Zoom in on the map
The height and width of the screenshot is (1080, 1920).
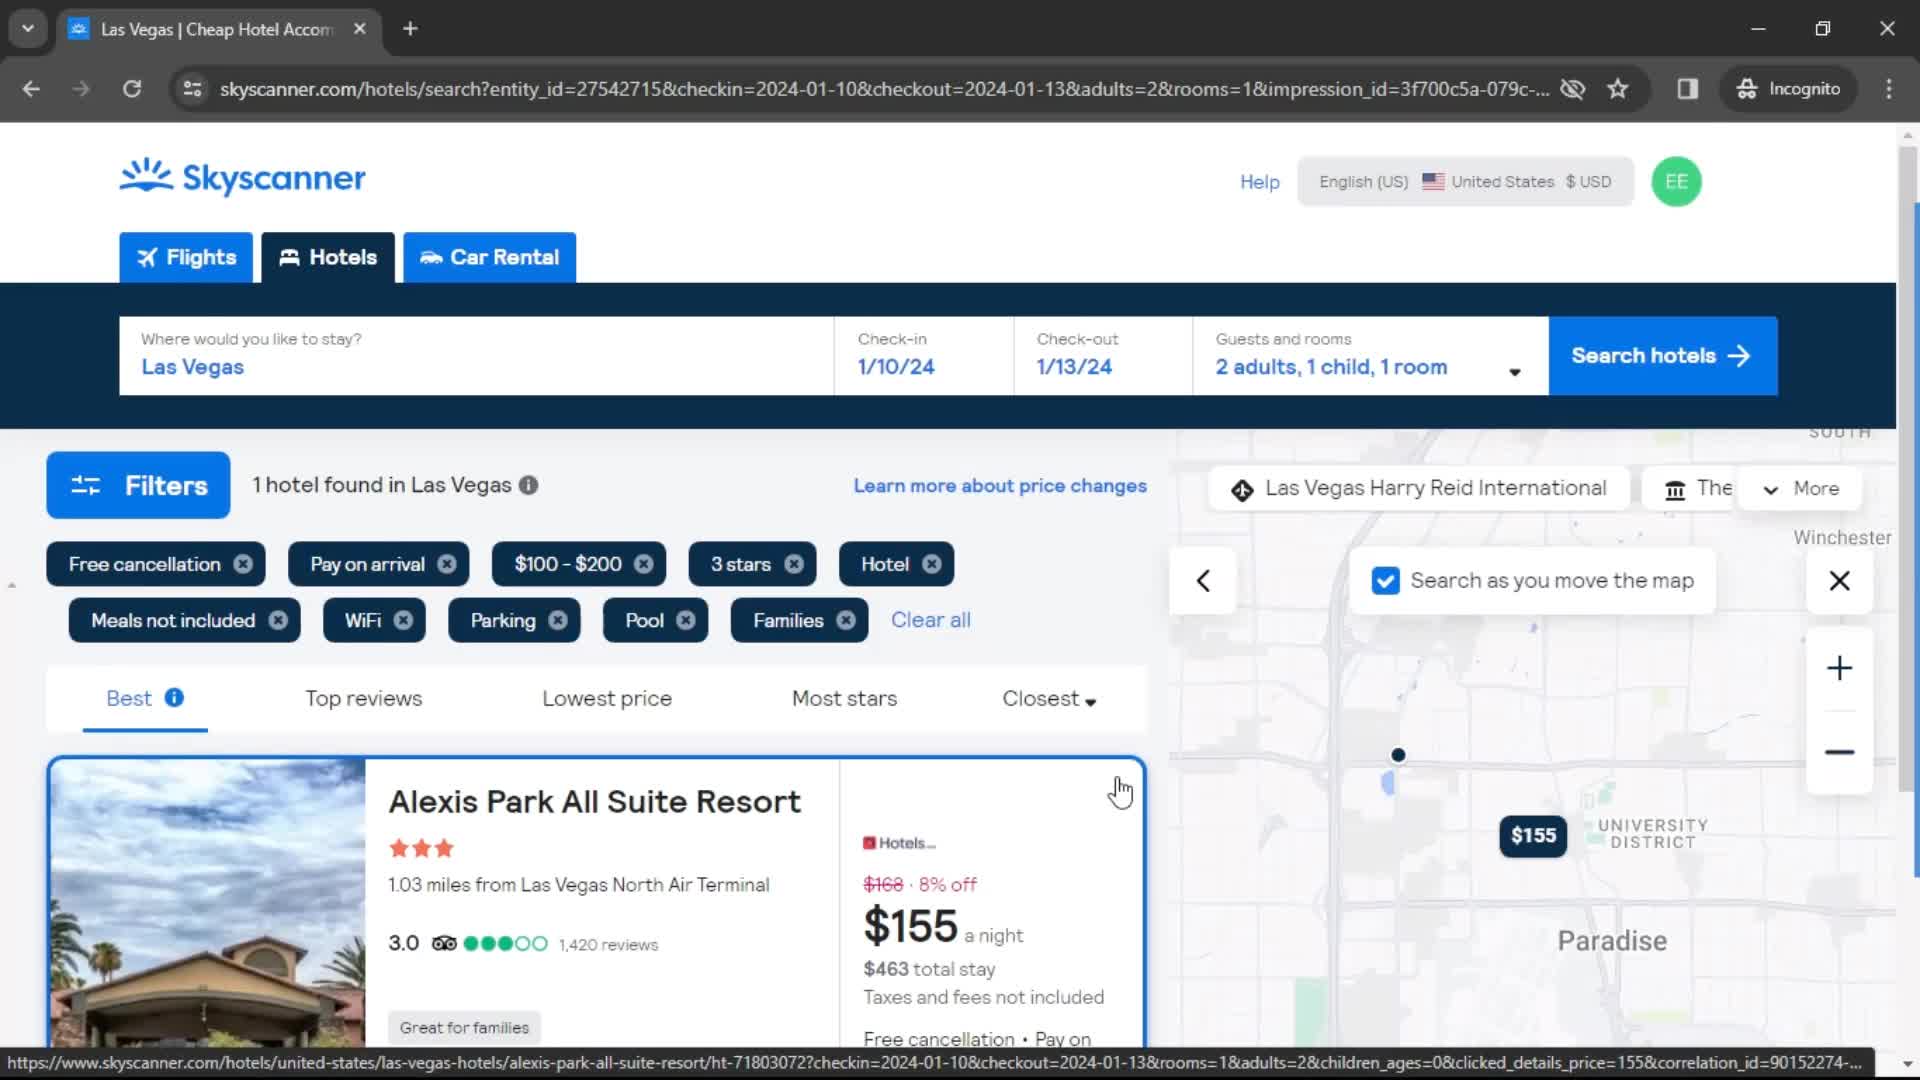[1839, 668]
